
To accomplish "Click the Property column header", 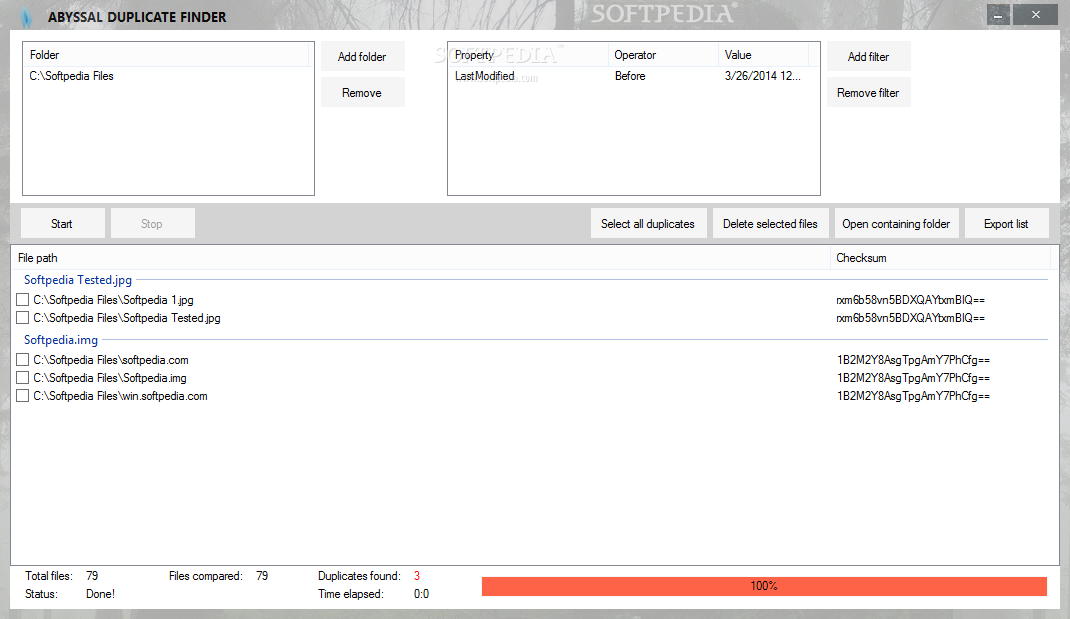I will point(528,55).
